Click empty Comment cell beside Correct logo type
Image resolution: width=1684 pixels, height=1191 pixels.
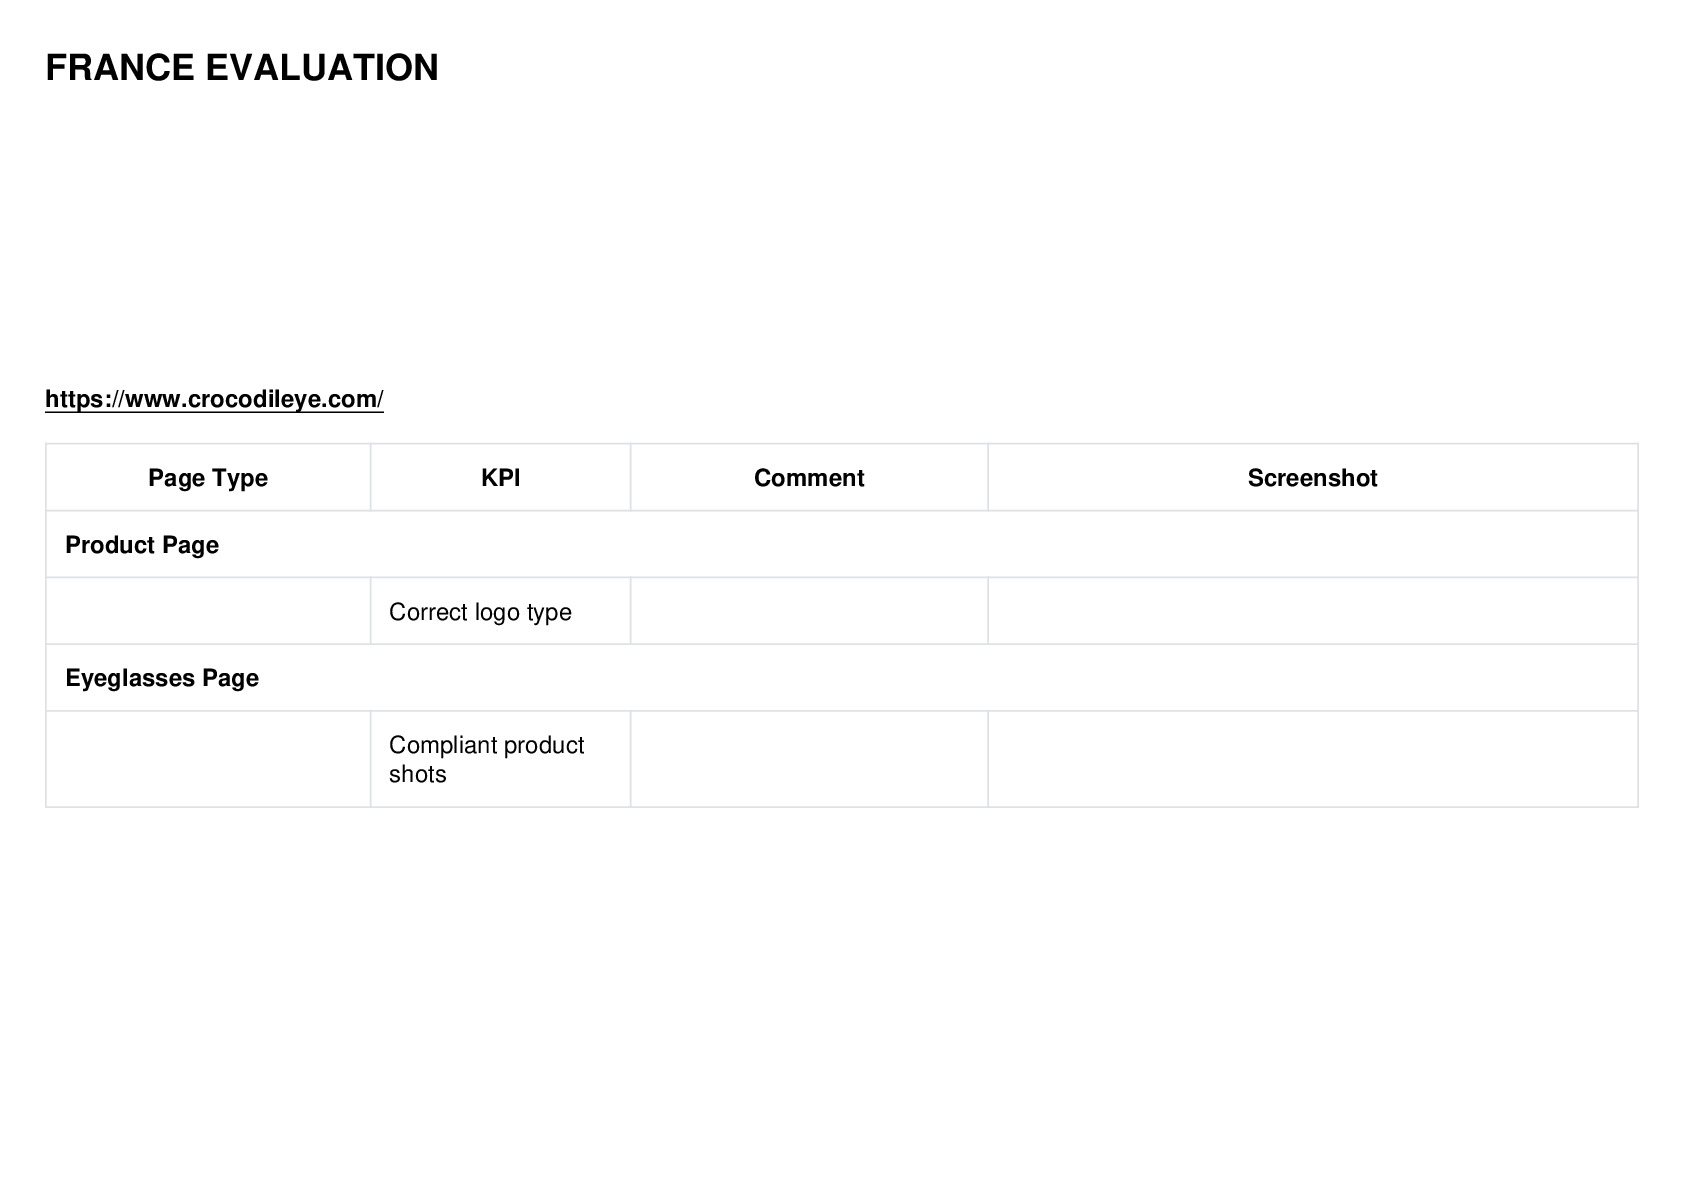click(x=809, y=611)
